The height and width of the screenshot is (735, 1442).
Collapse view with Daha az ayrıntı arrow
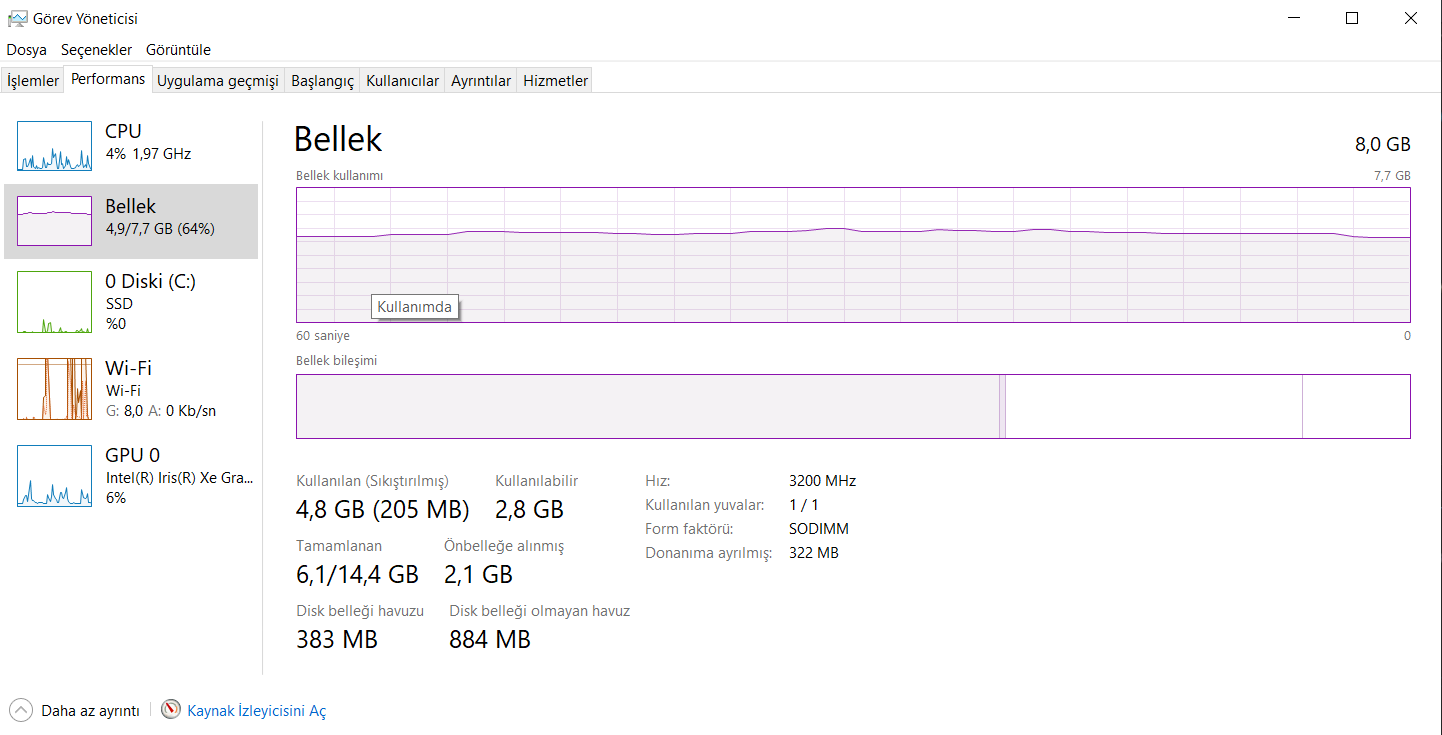(21, 711)
